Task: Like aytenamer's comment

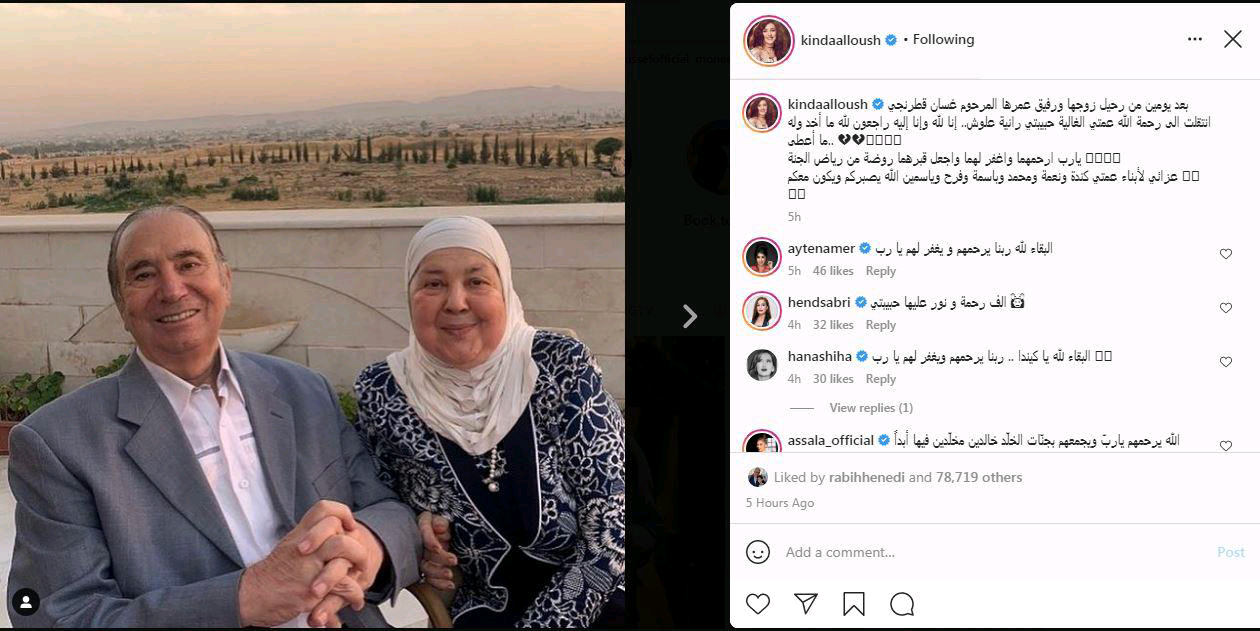Action: (1226, 254)
